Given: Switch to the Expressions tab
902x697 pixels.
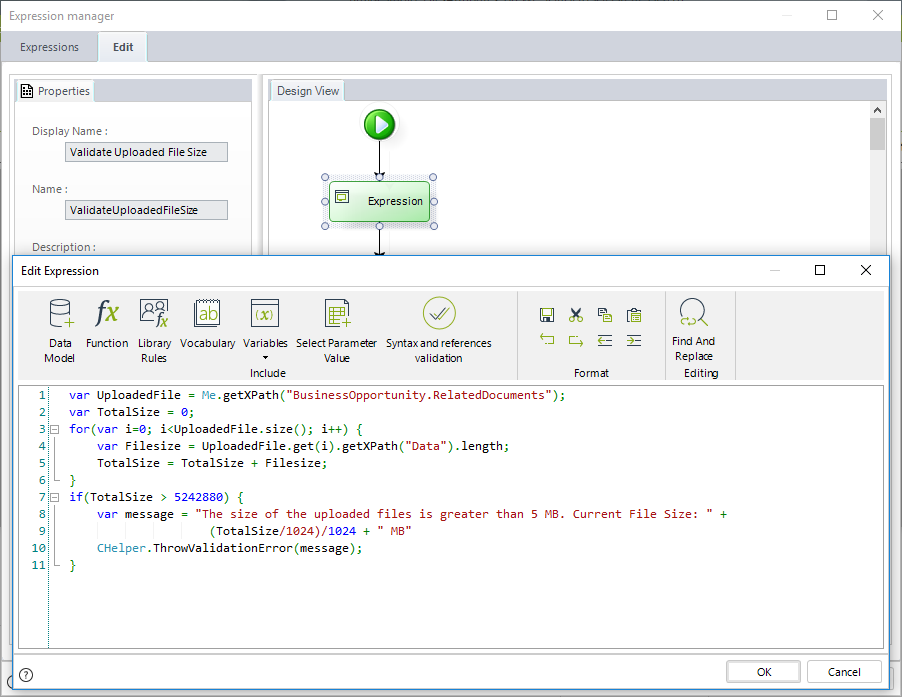Looking at the screenshot, I should pyautogui.click(x=49, y=47).
